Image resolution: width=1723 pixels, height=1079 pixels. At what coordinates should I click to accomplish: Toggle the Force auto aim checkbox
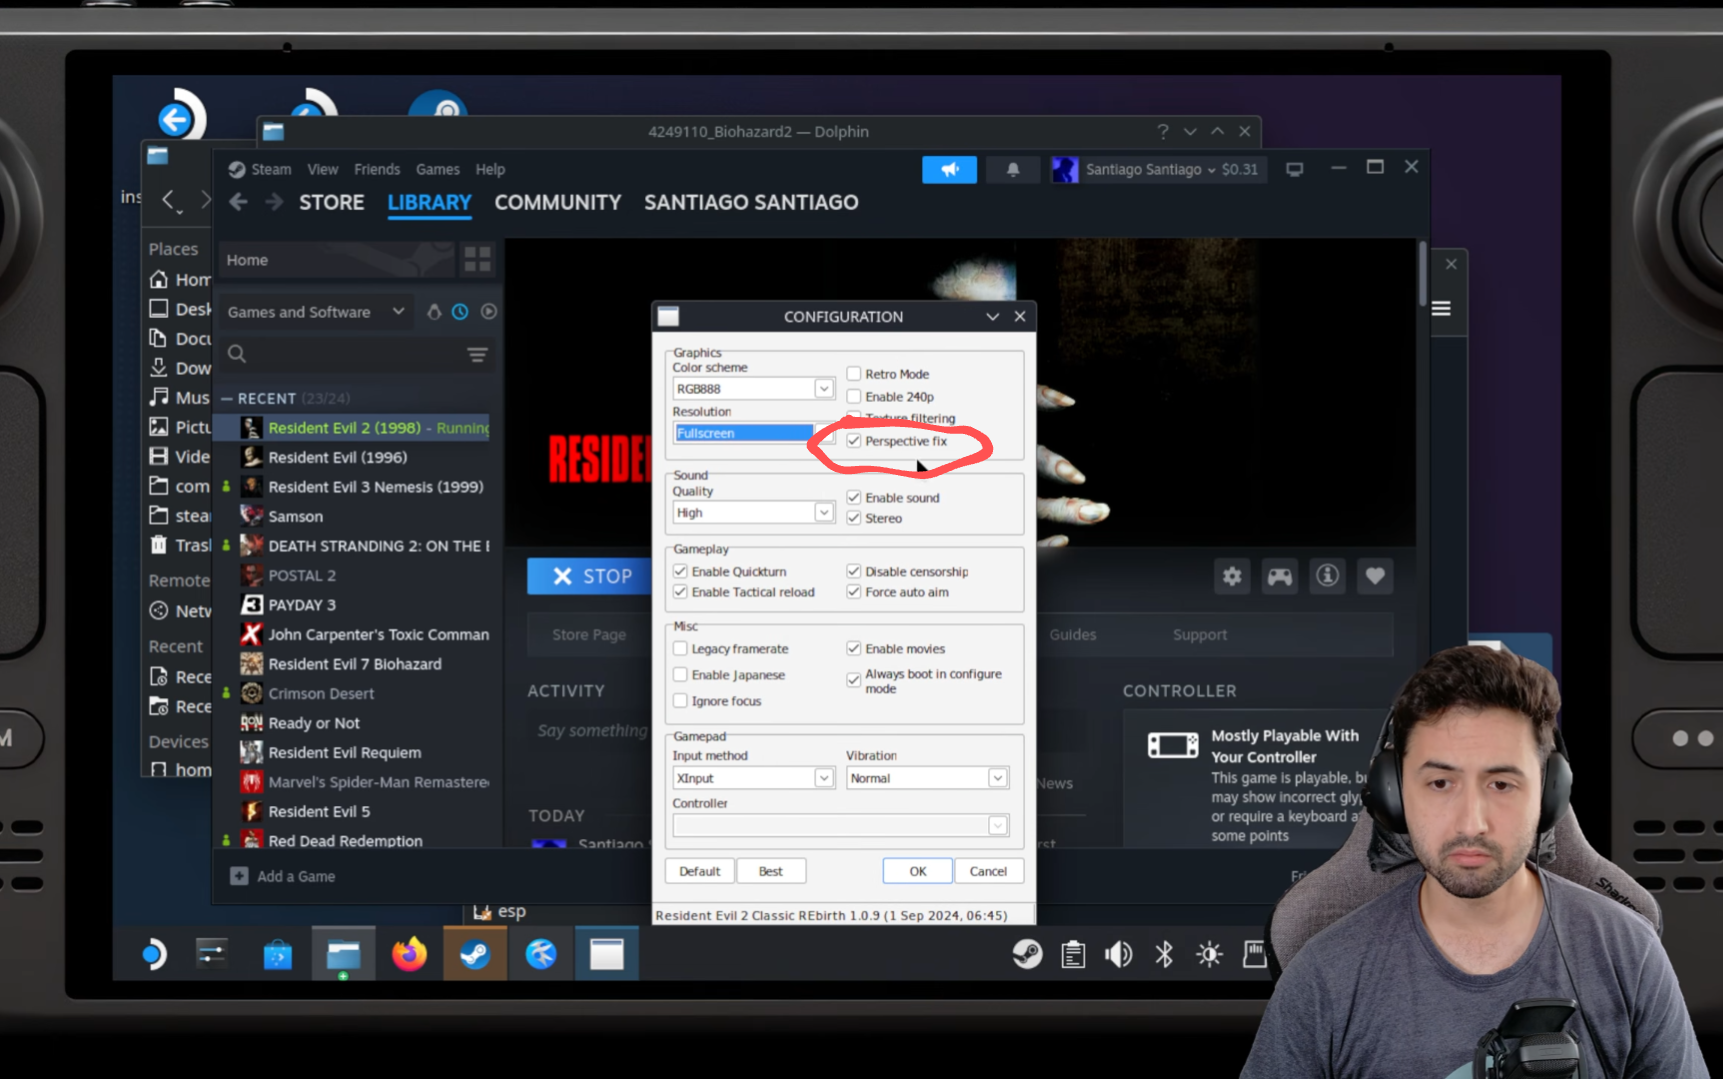[854, 592]
